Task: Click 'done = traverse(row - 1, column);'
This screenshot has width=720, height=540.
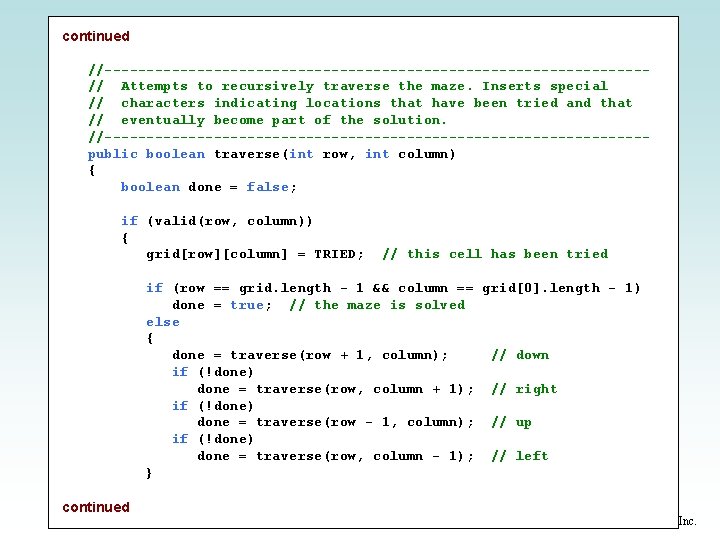Action: [335, 422]
